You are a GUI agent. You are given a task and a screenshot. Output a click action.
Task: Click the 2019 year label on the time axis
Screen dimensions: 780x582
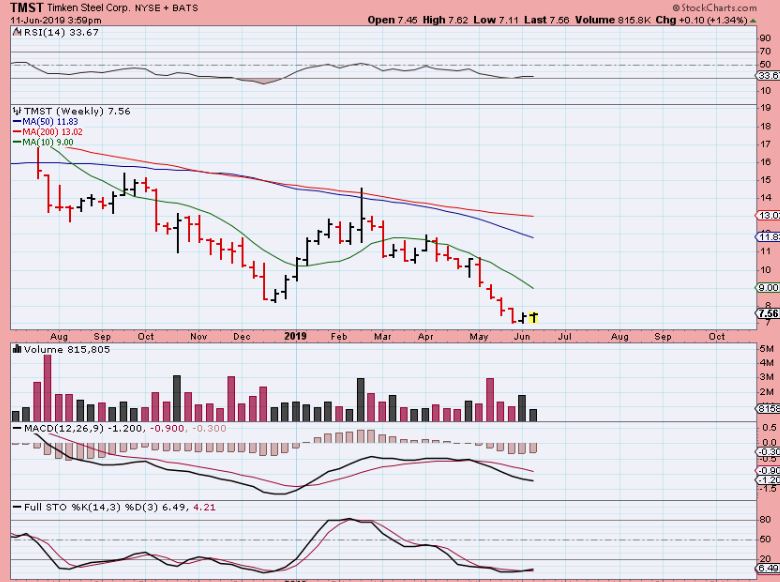pos(295,337)
